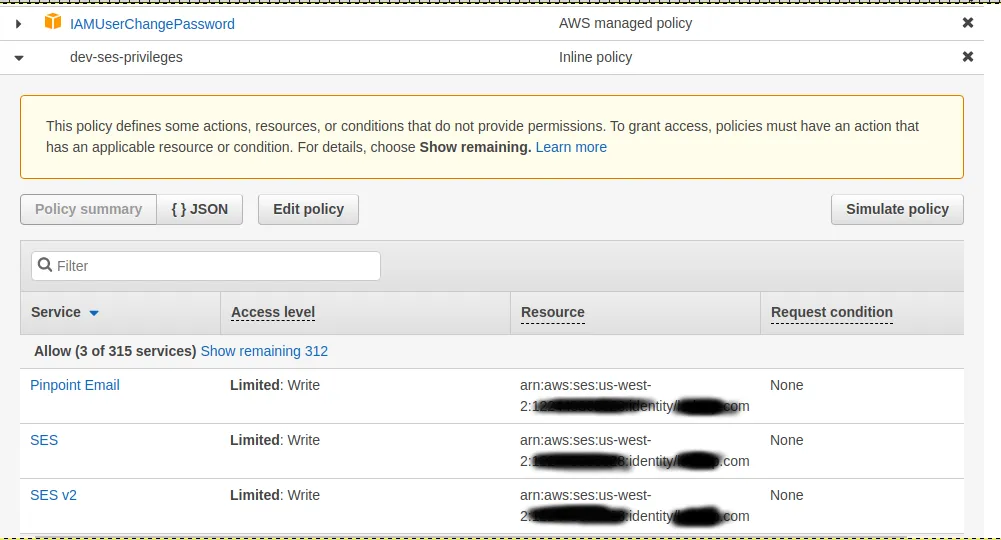The image size is (1001, 540).
Task: Select Limited: Write in SES v2 row
Action: [x=275, y=495]
